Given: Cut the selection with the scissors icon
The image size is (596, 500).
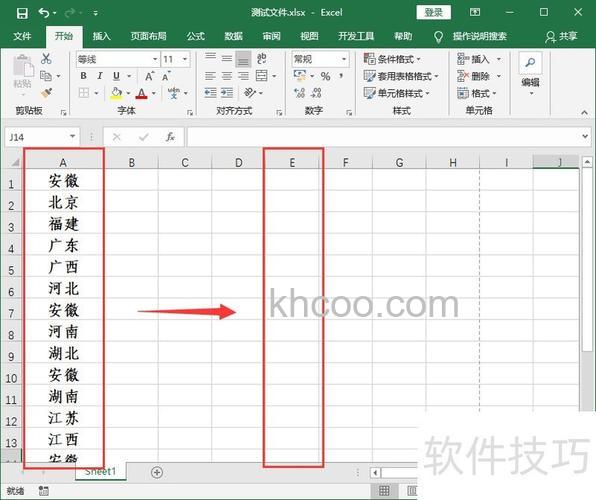Looking at the screenshot, I should point(46,59).
